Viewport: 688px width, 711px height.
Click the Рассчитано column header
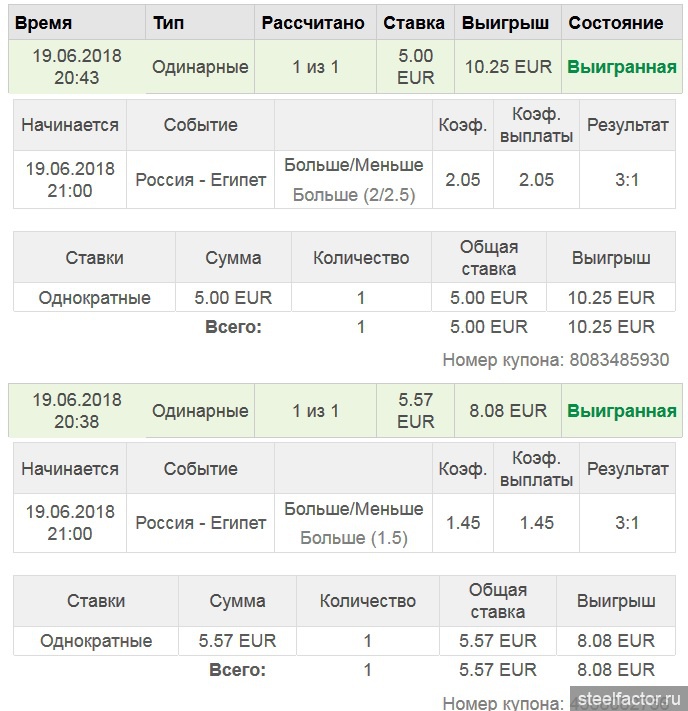[313, 22]
